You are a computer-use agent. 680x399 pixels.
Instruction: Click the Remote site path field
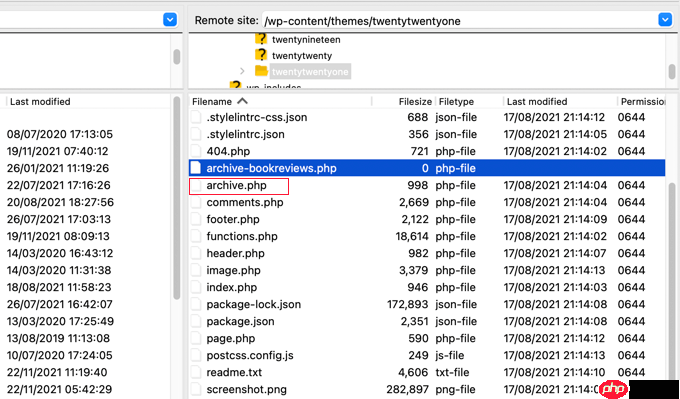point(461,20)
